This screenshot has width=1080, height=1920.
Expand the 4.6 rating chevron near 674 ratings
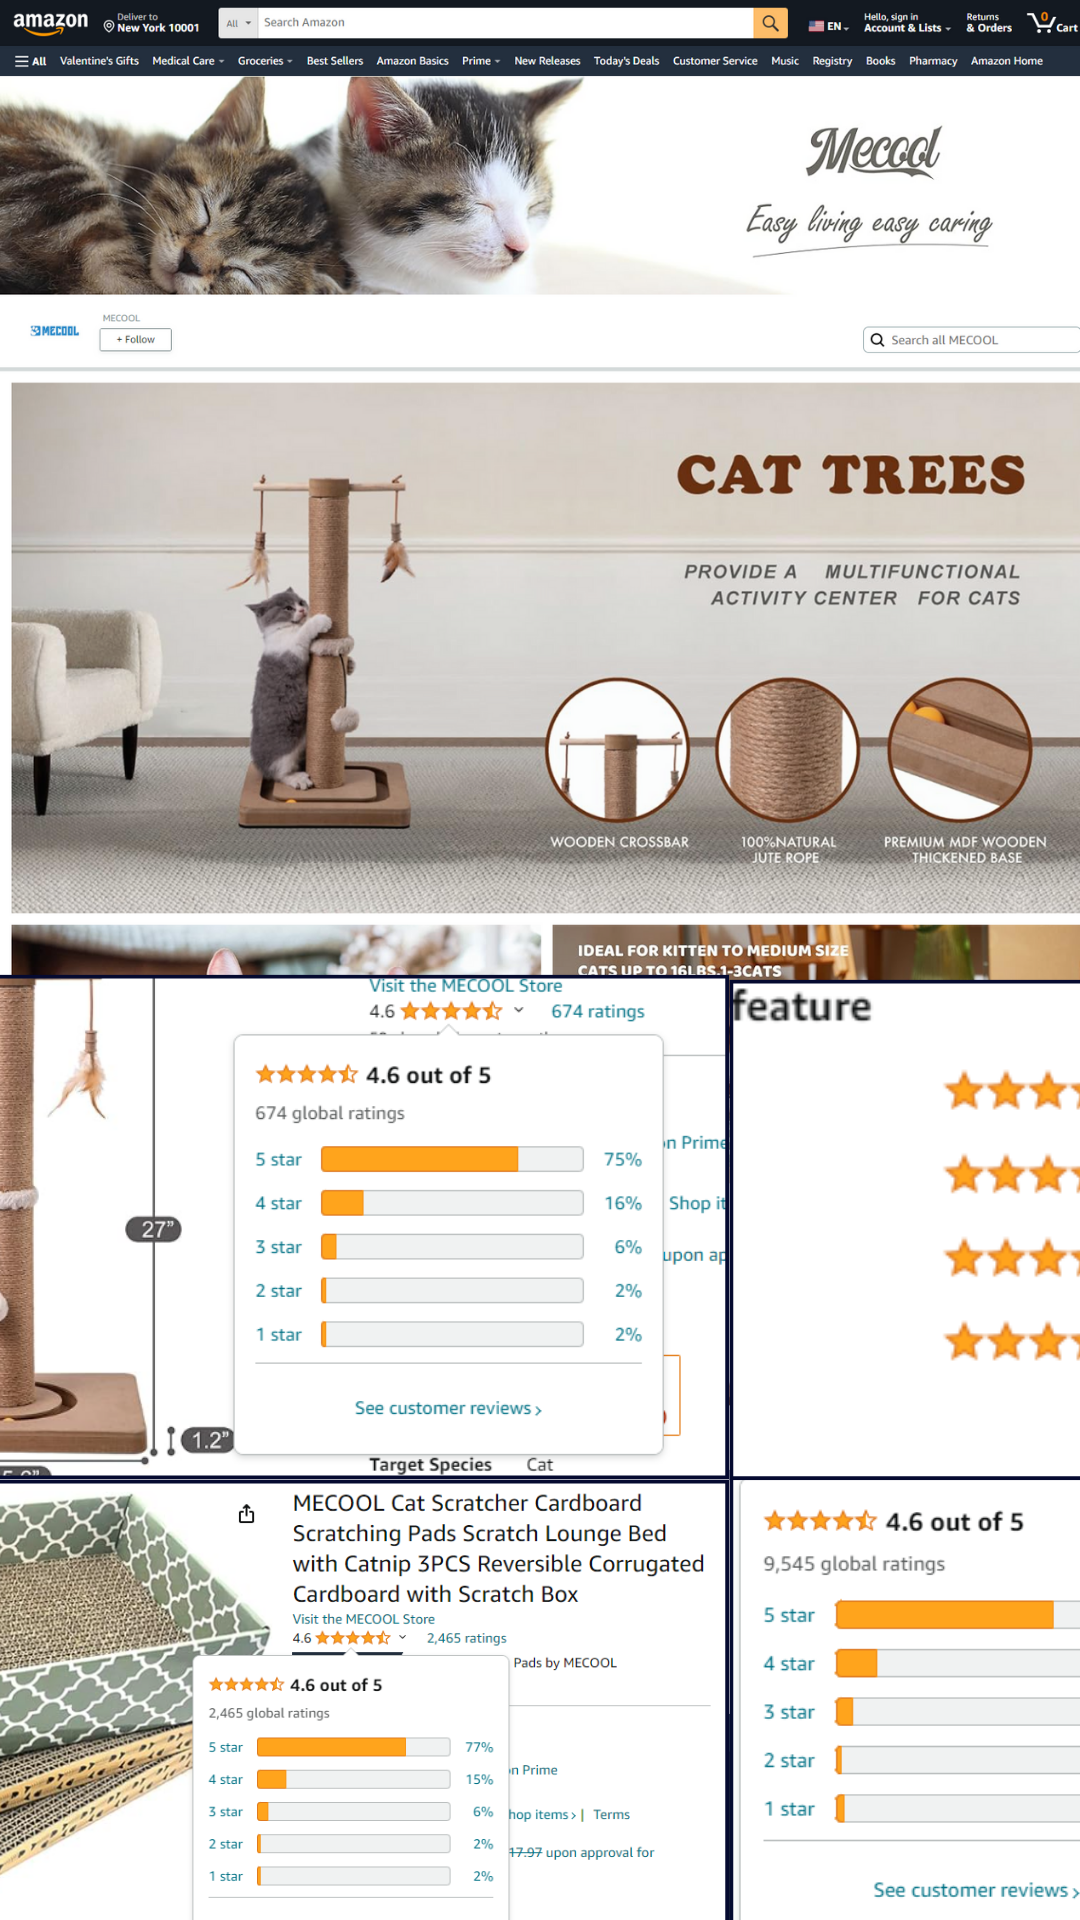pyautogui.click(x=519, y=1010)
